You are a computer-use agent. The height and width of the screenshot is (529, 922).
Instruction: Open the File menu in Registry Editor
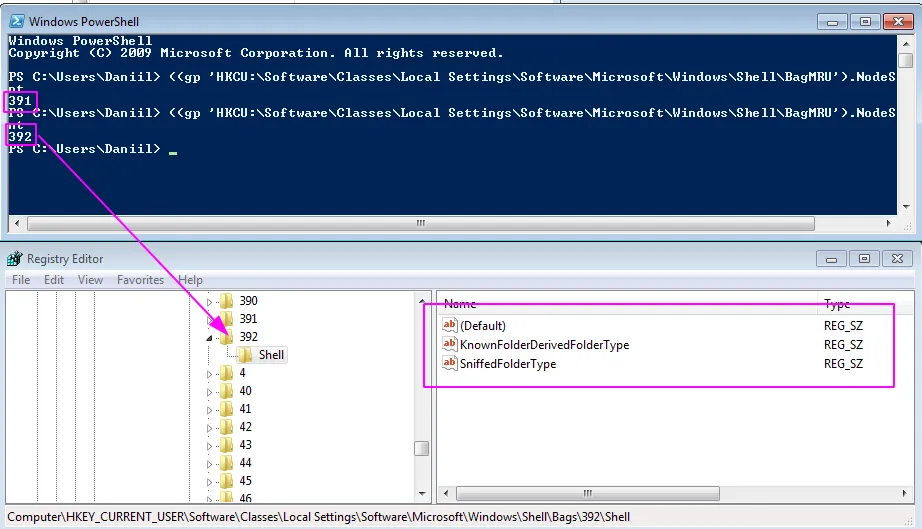point(21,280)
